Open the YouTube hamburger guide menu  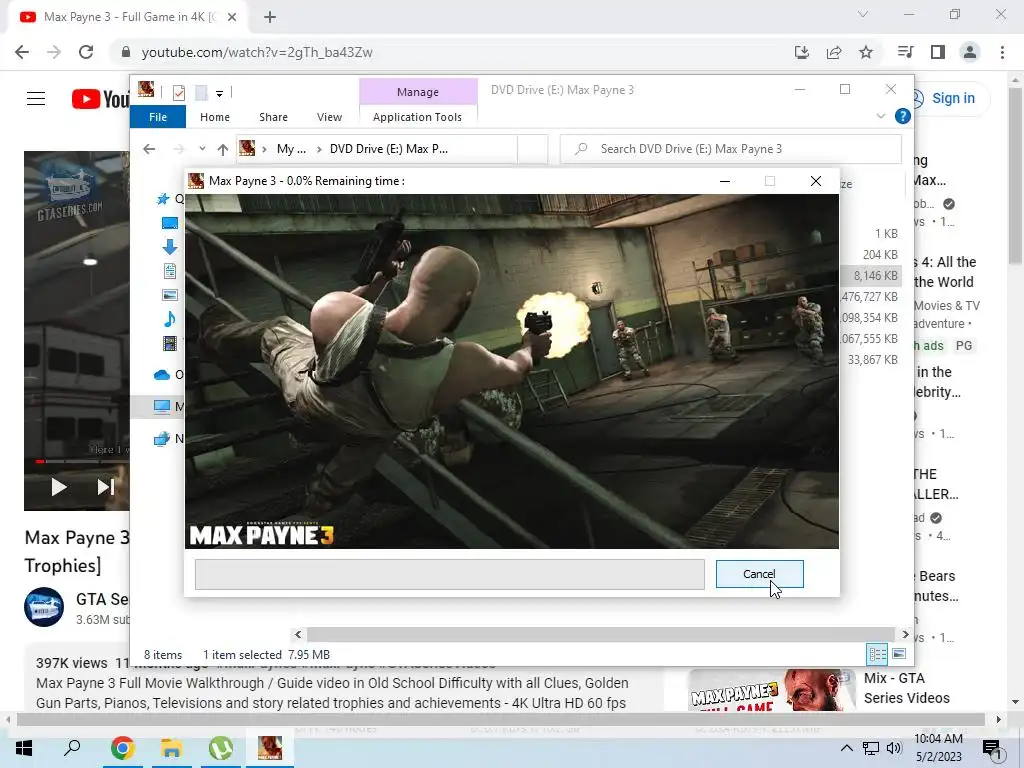tap(36, 99)
